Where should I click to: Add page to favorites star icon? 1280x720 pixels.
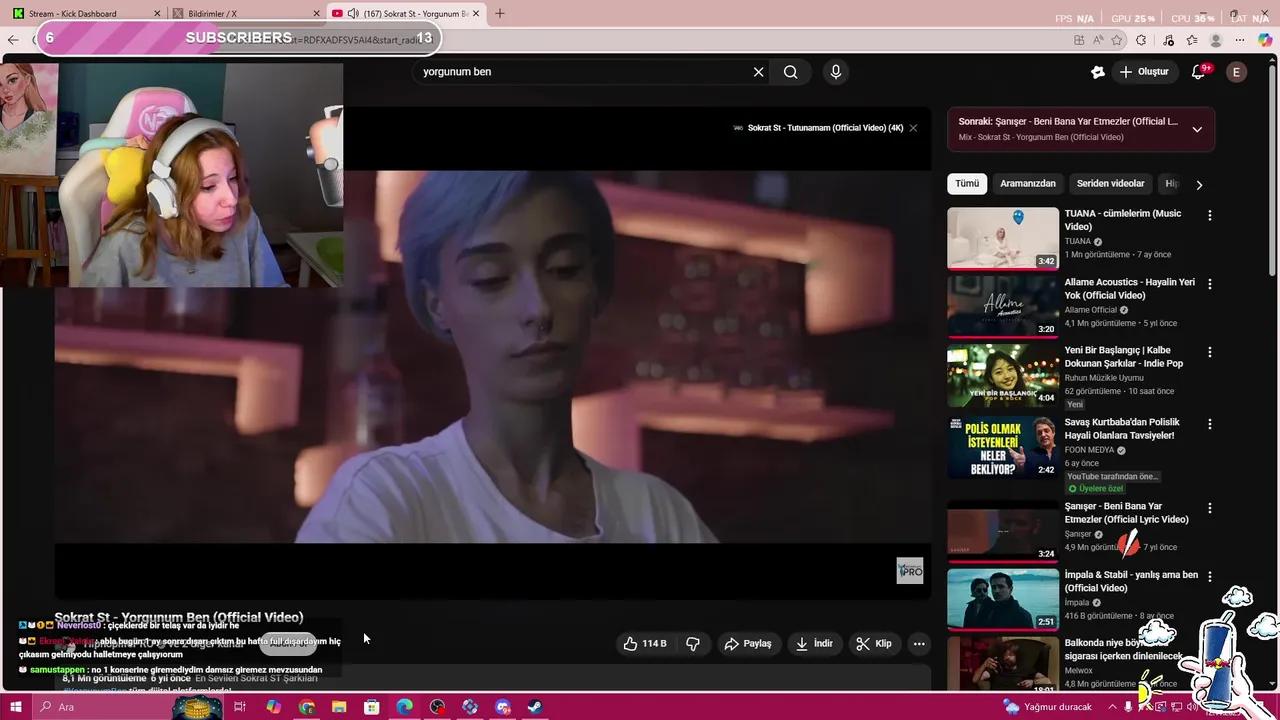[1116, 40]
